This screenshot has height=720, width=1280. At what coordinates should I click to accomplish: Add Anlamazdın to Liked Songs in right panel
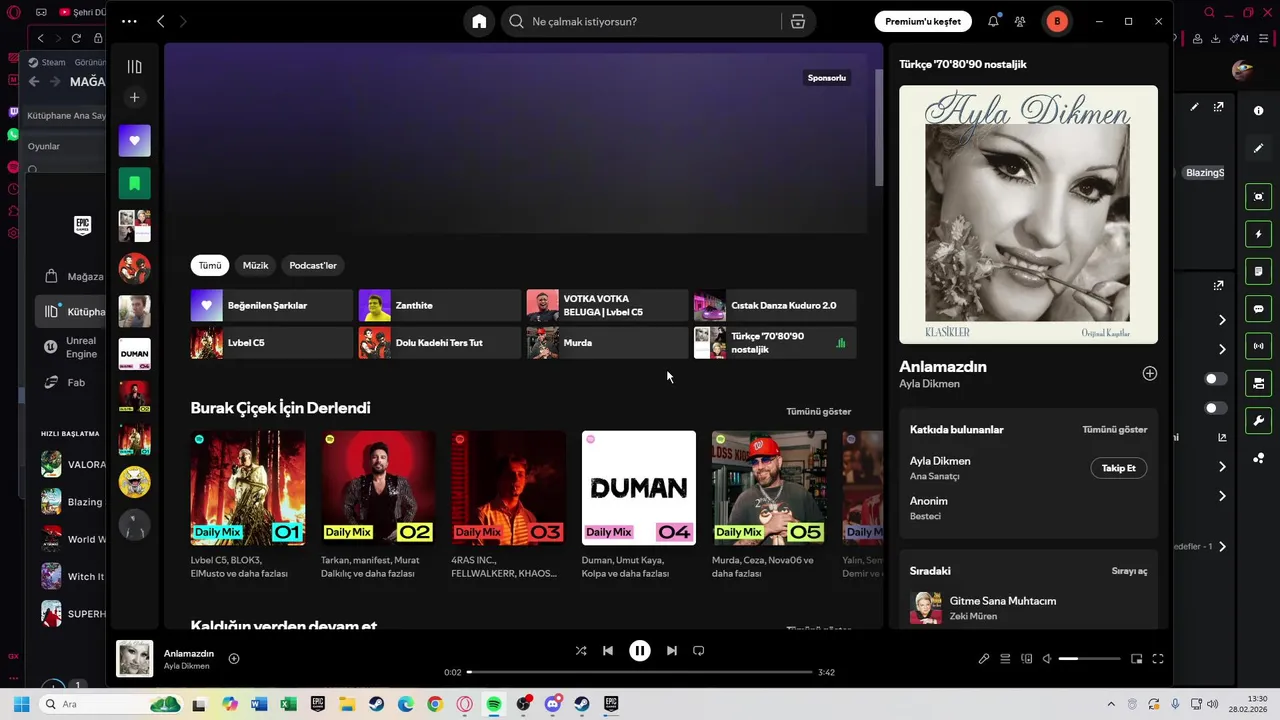(x=1149, y=373)
